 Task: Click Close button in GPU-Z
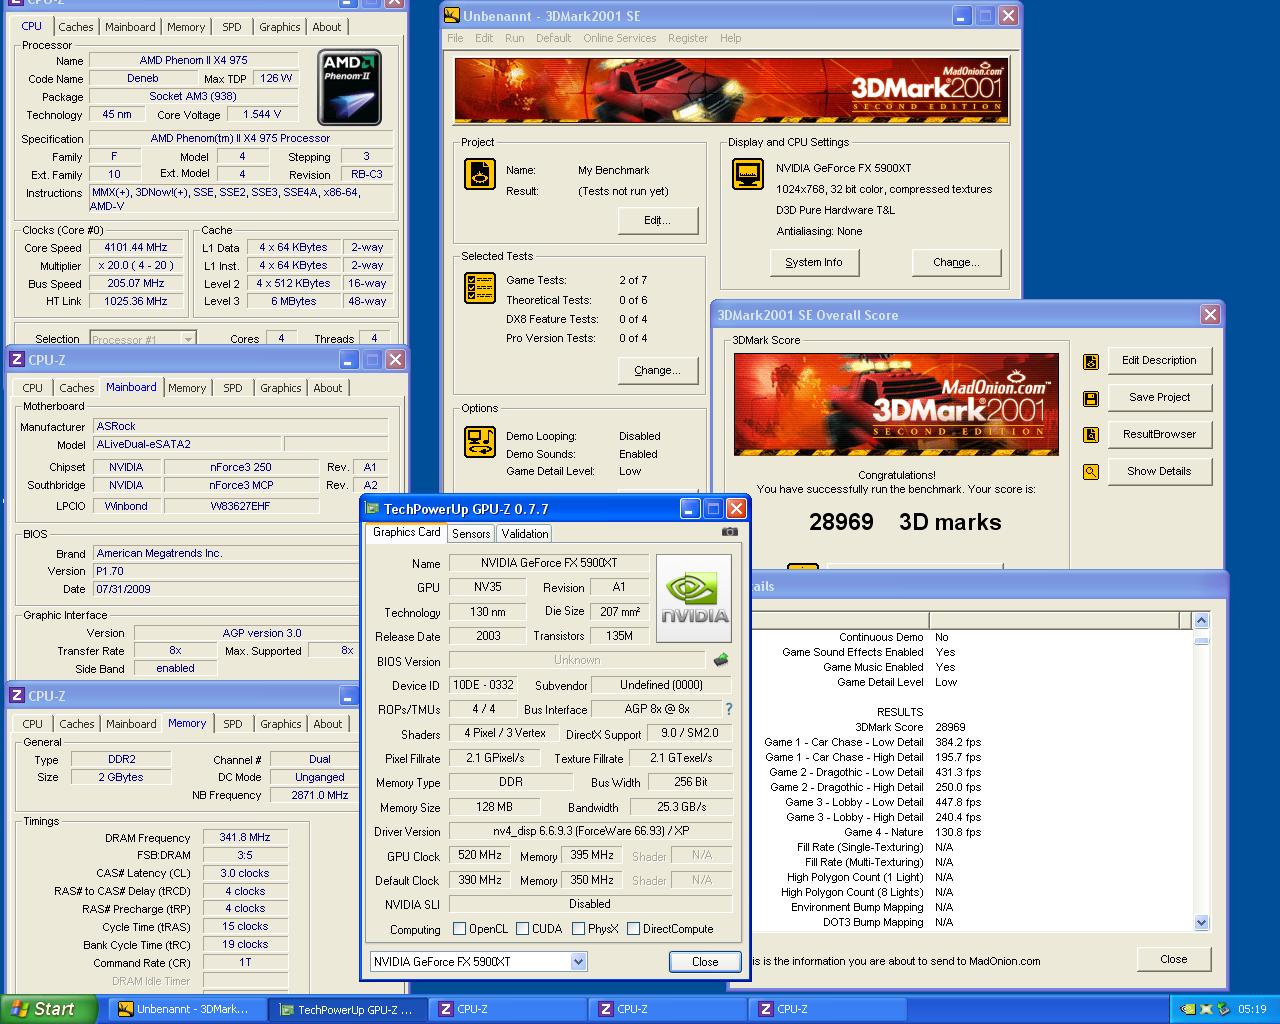pyautogui.click(x=705, y=961)
